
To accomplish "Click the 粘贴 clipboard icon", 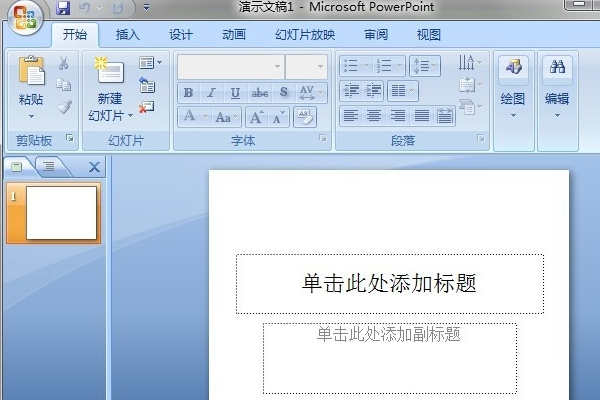I will 31,71.
